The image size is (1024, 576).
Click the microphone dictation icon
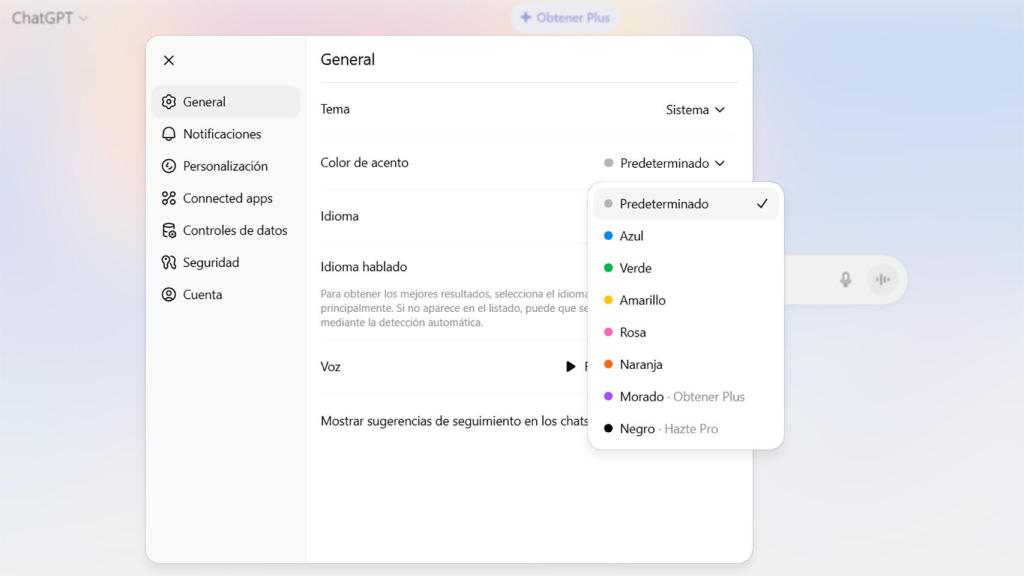pos(846,280)
